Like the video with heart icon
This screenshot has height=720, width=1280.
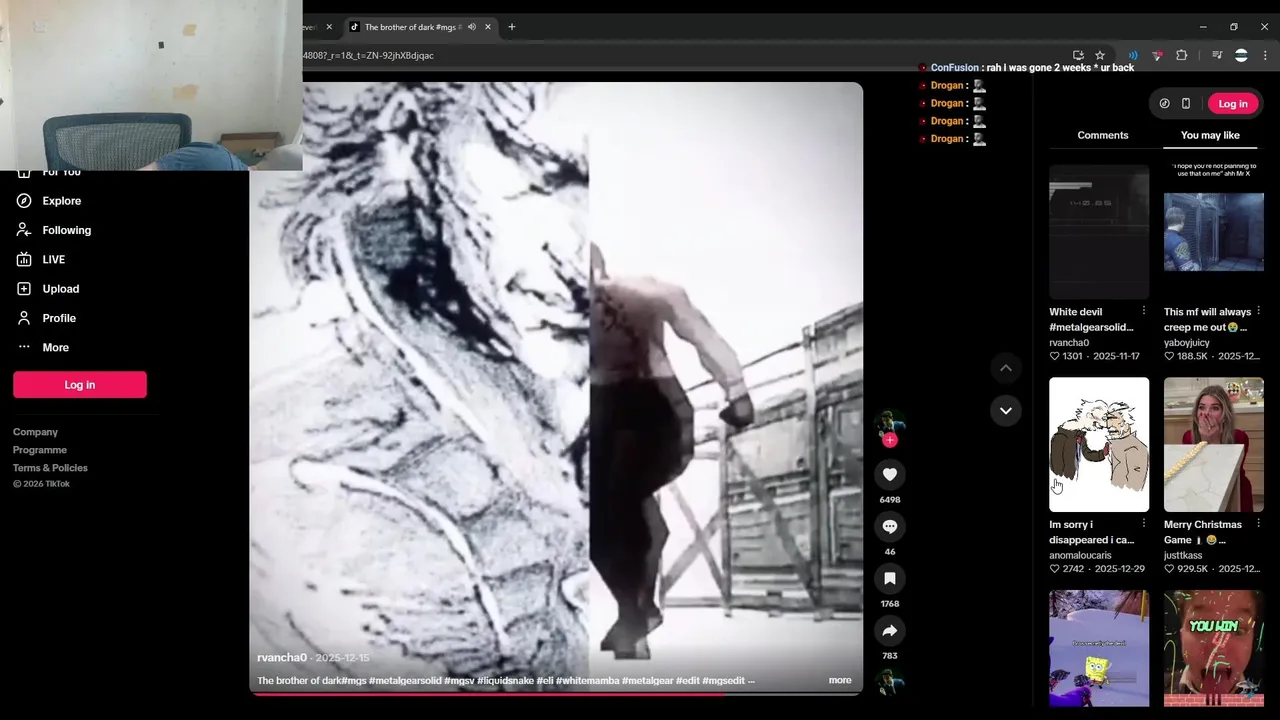pos(890,474)
